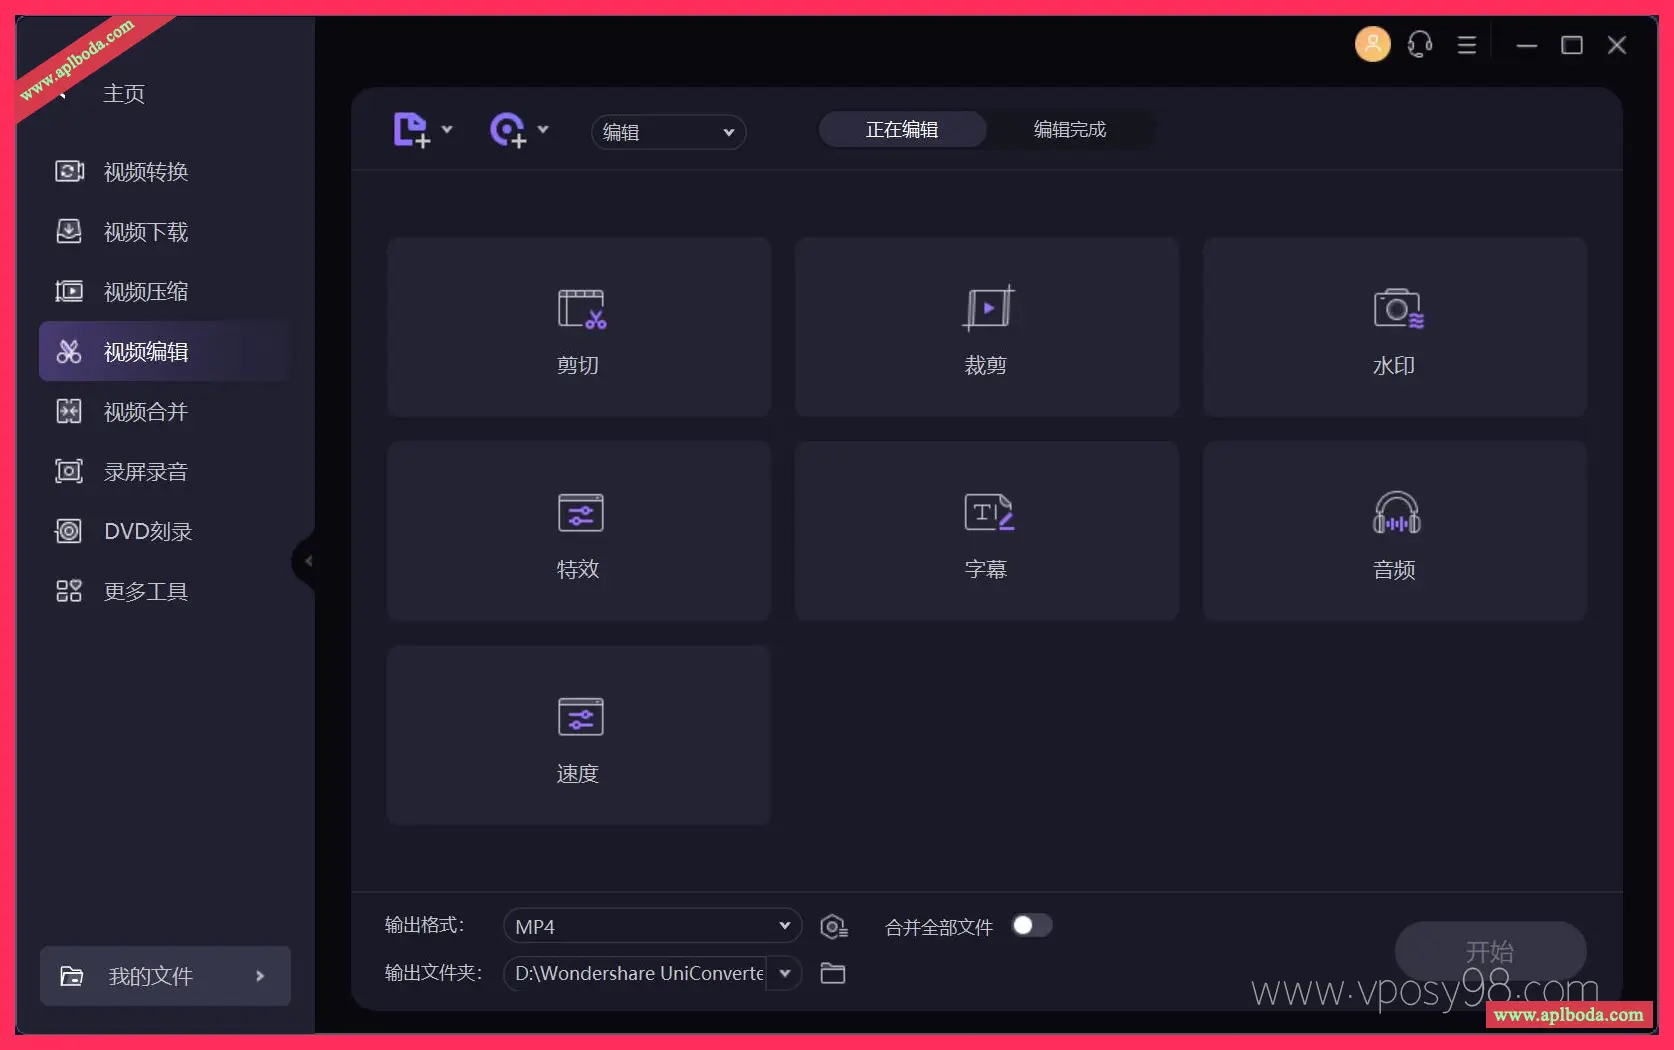Open 我的文件 at sidebar bottom
Image resolution: width=1674 pixels, height=1050 pixels.
(165, 976)
